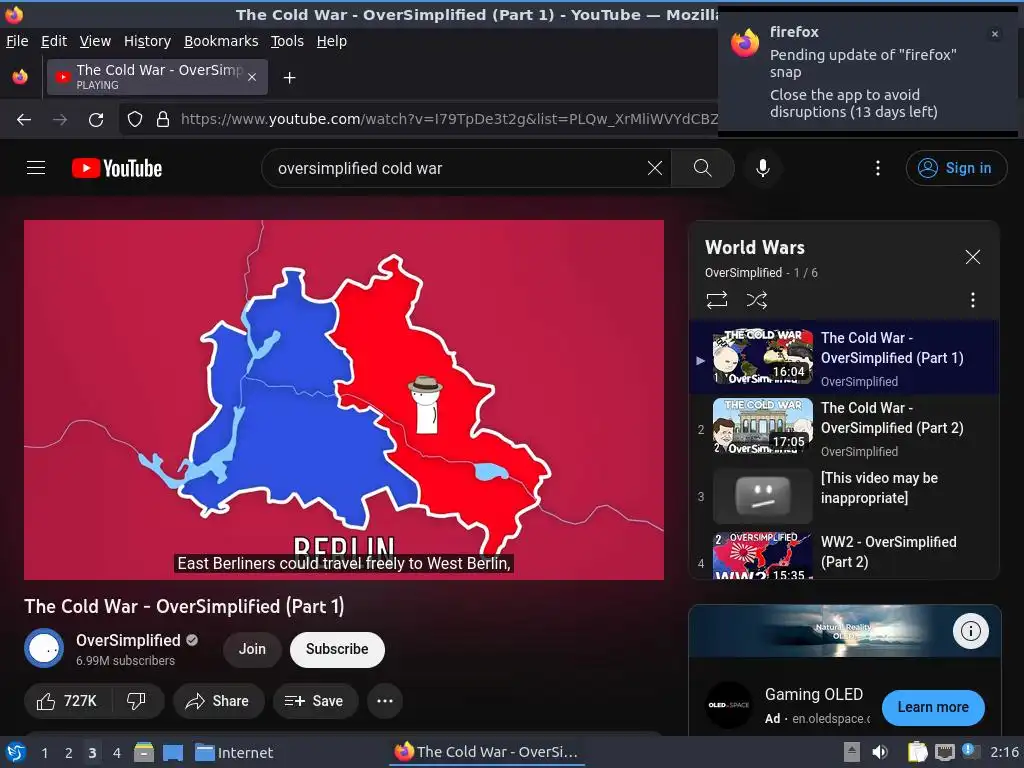Go back with the Firefox back arrow
This screenshot has height=768, width=1024.
[24, 120]
